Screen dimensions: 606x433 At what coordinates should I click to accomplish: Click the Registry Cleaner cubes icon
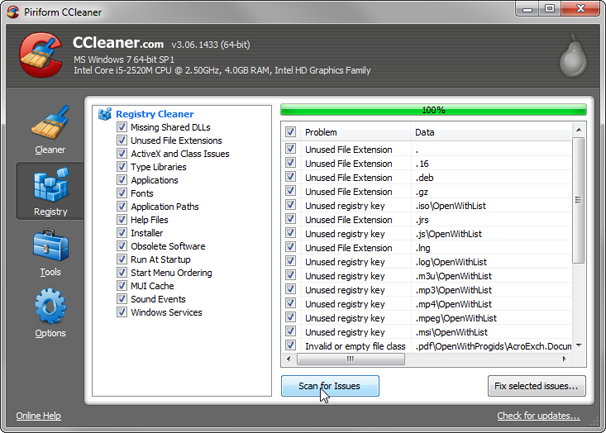(x=105, y=114)
